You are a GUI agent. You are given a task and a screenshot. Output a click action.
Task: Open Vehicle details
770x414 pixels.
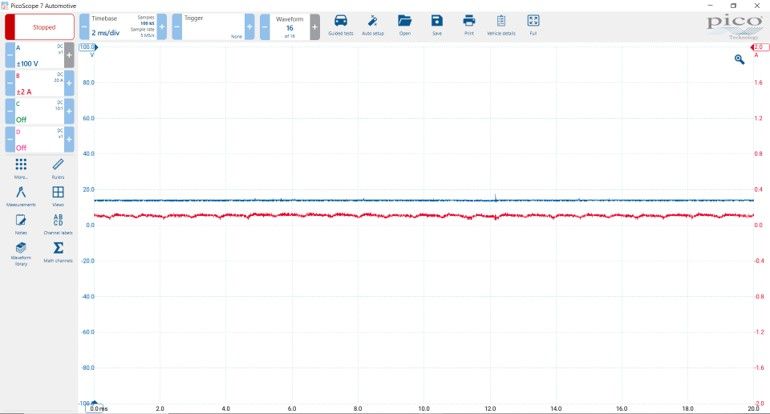[x=500, y=25]
